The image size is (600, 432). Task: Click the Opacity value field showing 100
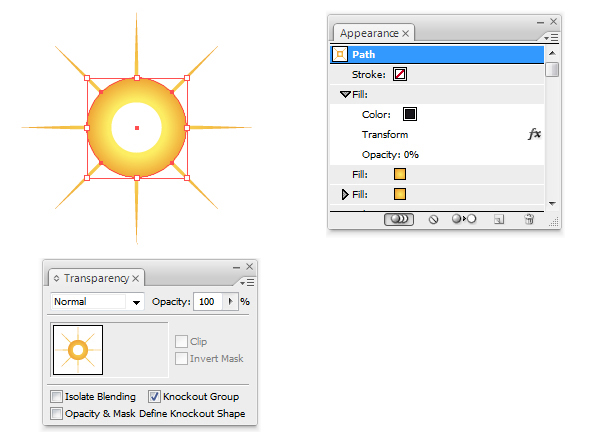coord(208,302)
